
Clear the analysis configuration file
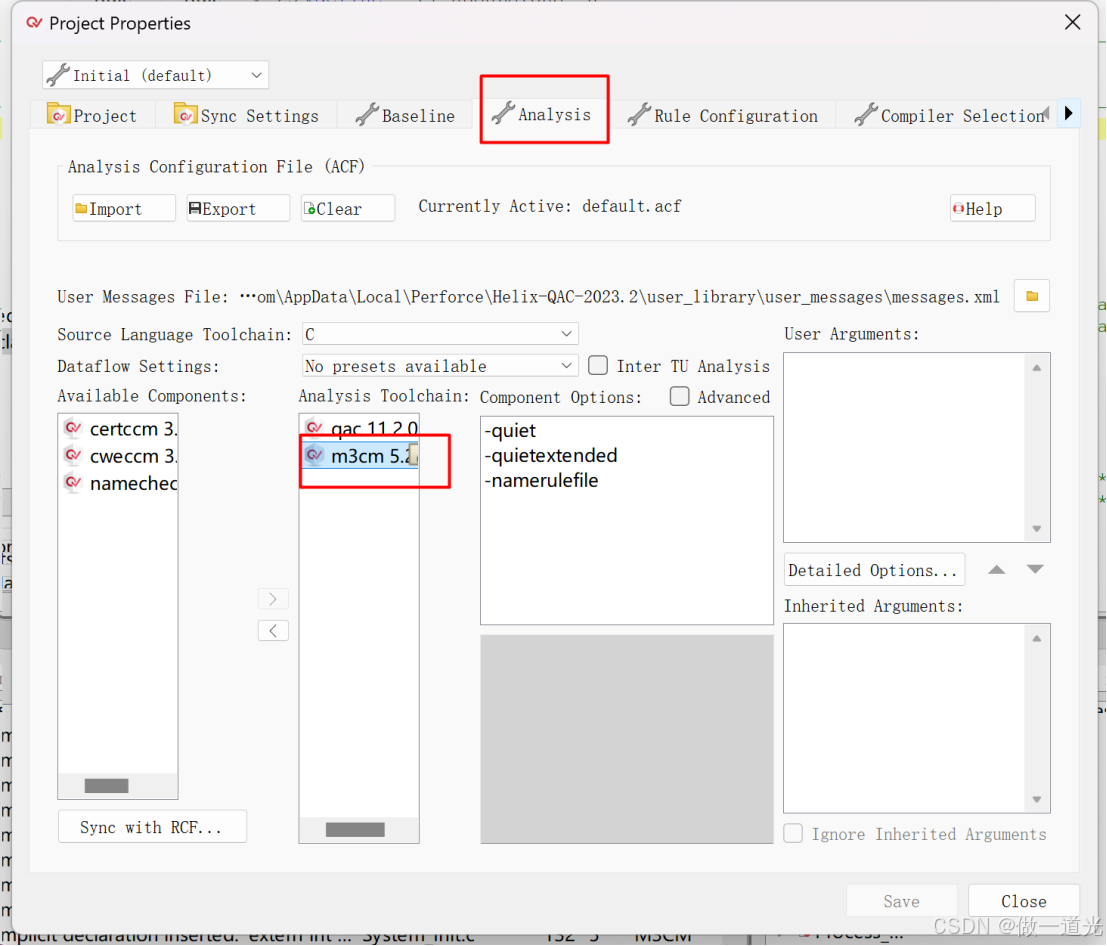point(348,208)
